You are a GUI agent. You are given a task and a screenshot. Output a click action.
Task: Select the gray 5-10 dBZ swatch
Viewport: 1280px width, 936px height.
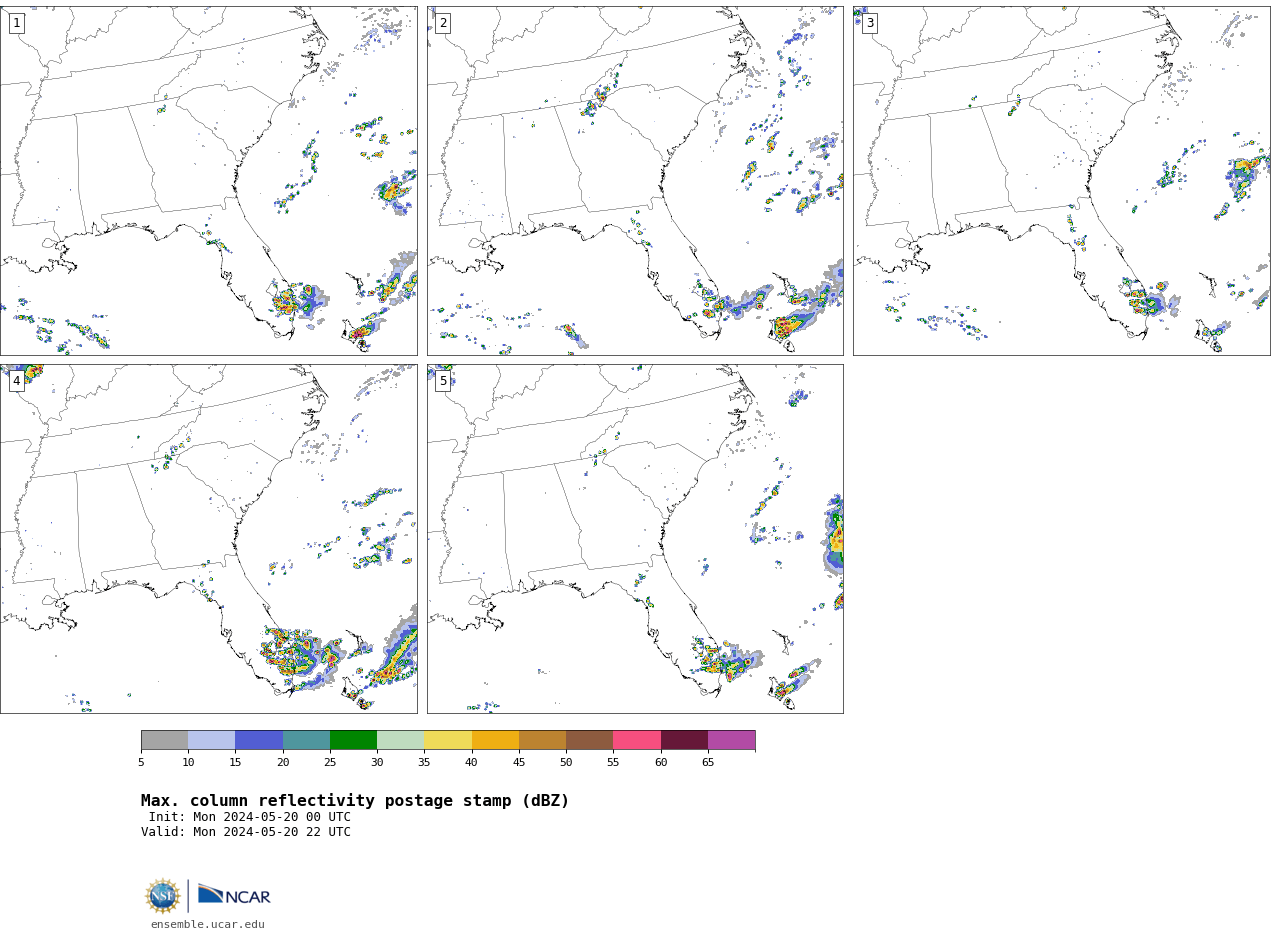(x=164, y=740)
